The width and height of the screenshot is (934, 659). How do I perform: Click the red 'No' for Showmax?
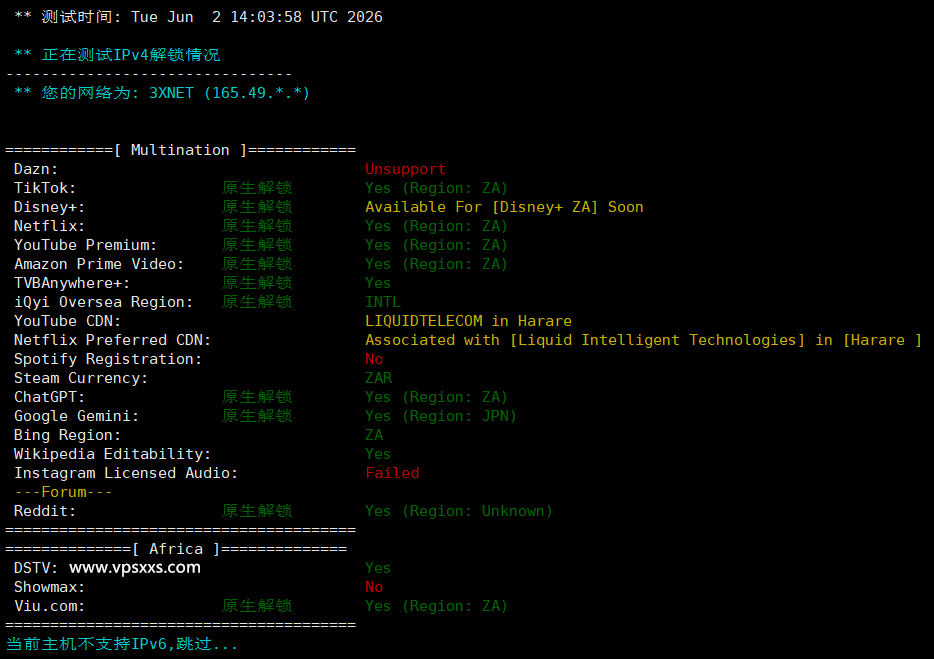tap(374, 587)
